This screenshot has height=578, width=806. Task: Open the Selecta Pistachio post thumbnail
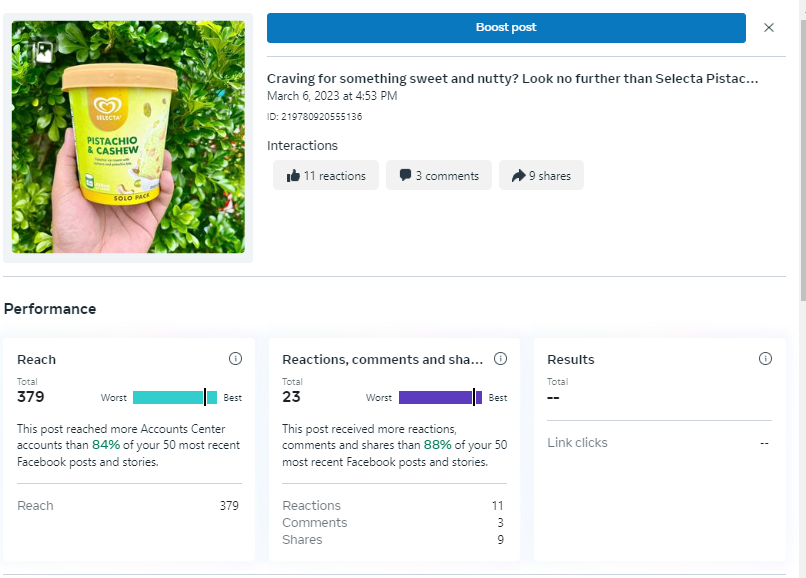coord(128,138)
